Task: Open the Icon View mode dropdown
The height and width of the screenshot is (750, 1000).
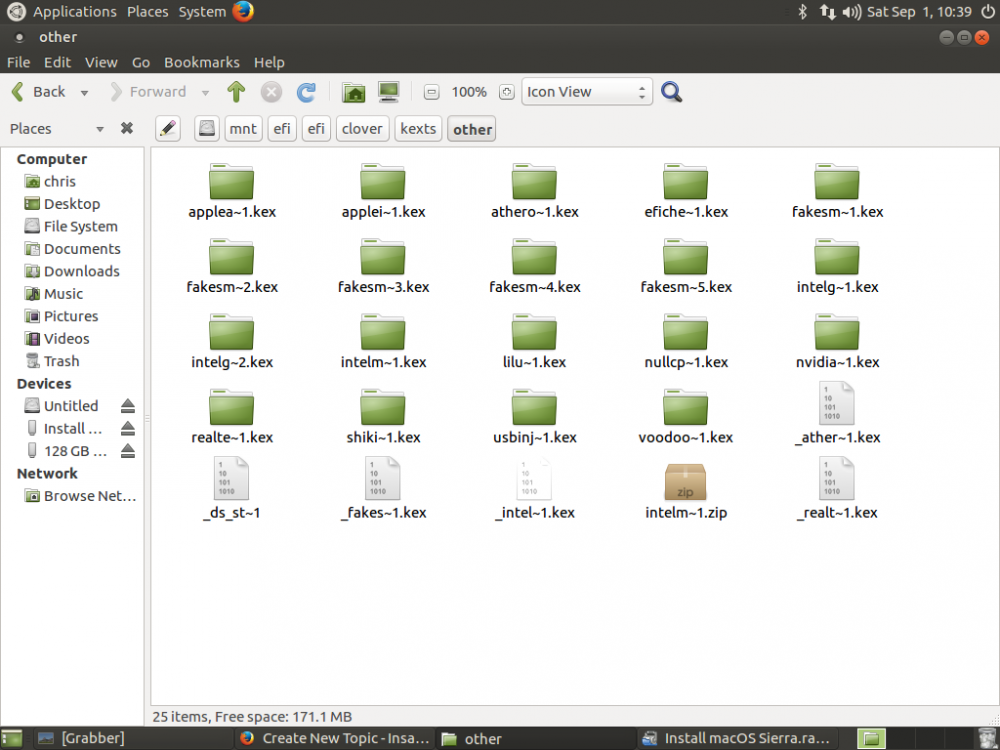Action: point(587,92)
